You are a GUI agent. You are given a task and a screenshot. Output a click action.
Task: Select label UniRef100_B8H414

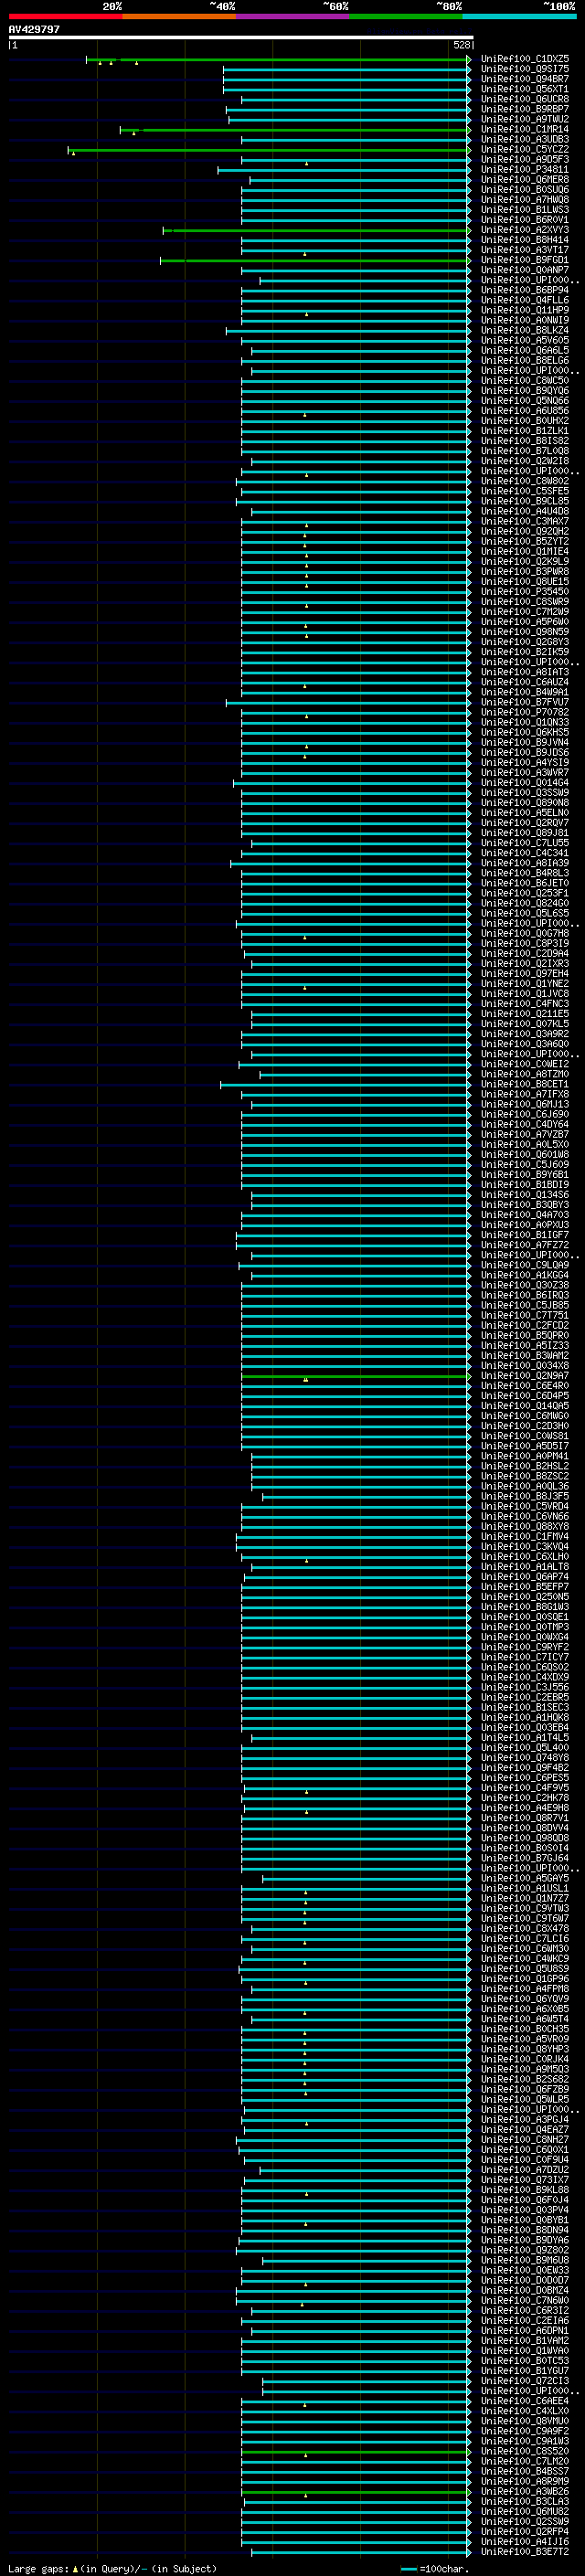(x=525, y=240)
